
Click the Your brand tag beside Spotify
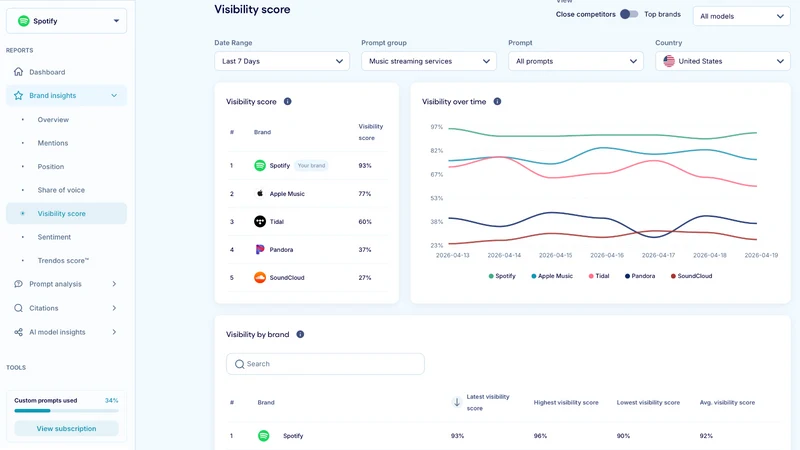(311, 165)
